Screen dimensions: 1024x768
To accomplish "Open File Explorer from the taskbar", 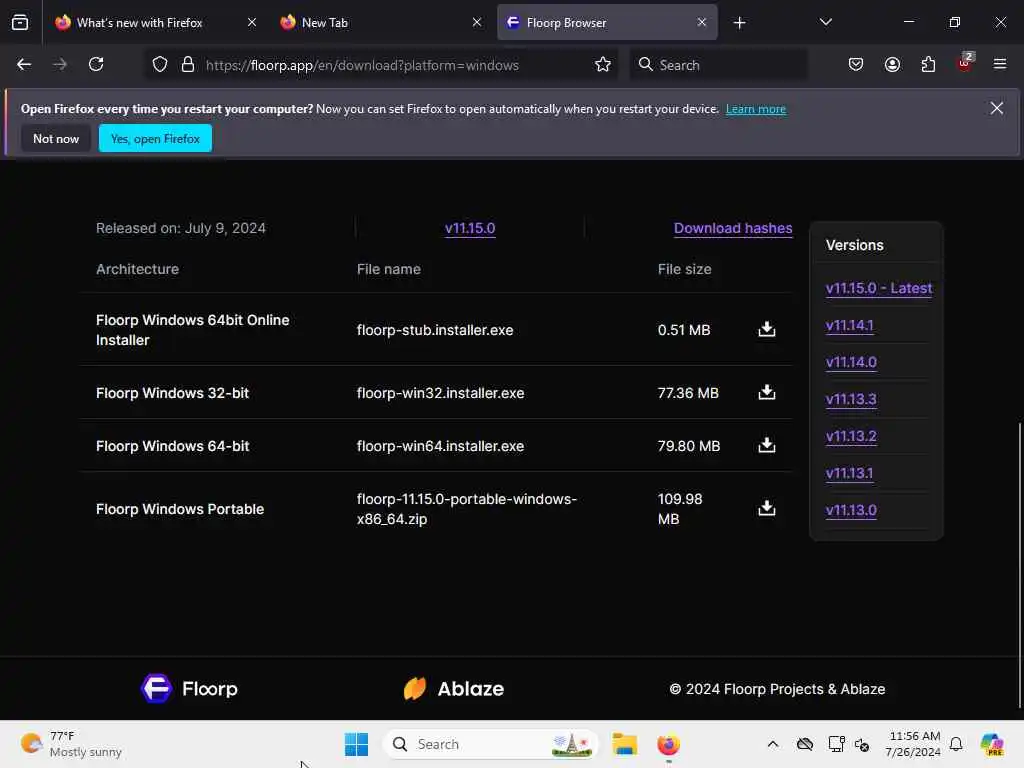I will pyautogui.click(x=624, y=744).
